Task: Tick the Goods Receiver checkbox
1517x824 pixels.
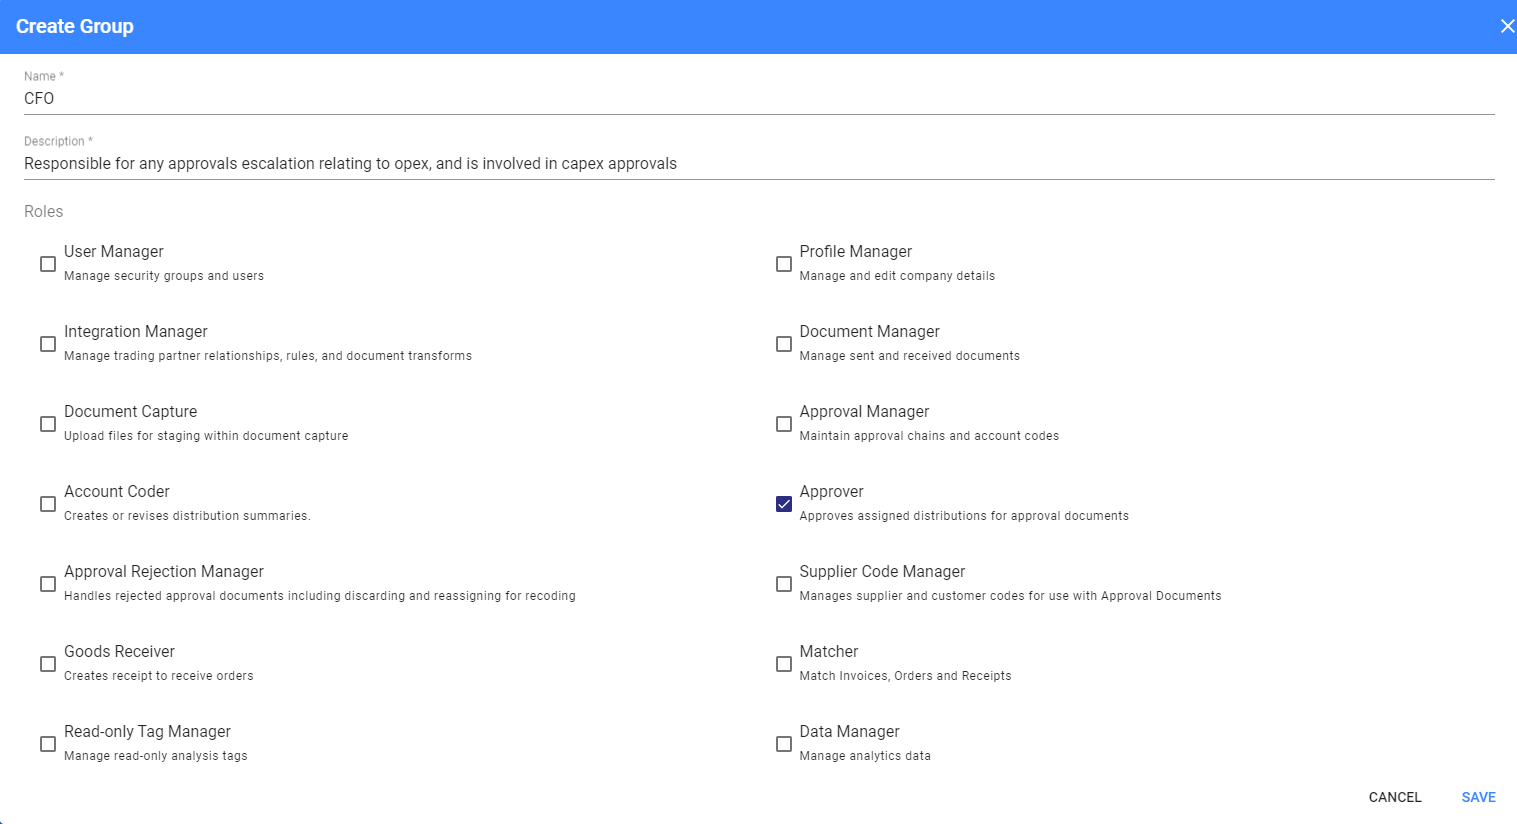Action: click(48, 664)
